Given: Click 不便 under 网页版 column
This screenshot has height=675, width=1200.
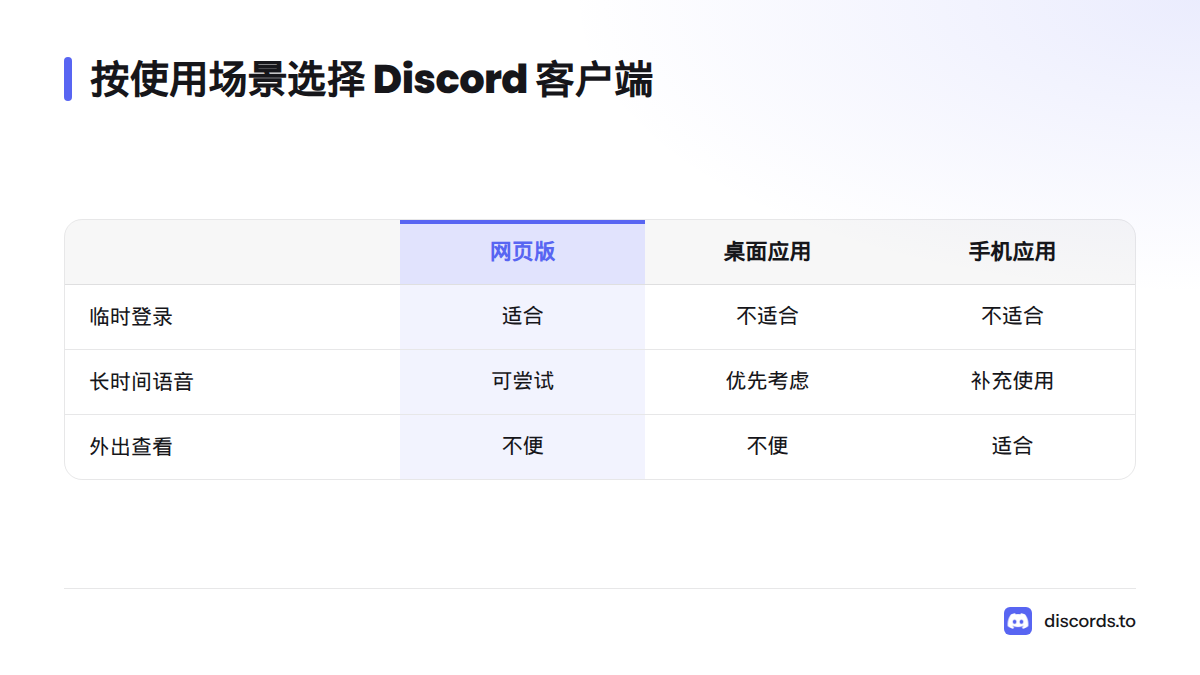Looking at the screenshot, I should click(522, 447).
